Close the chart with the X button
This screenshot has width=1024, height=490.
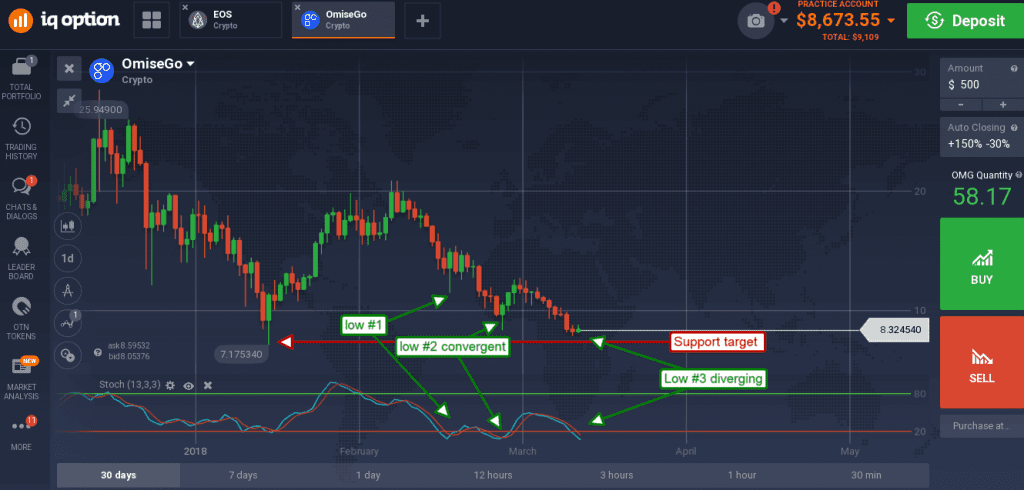[x=69, y=69]
